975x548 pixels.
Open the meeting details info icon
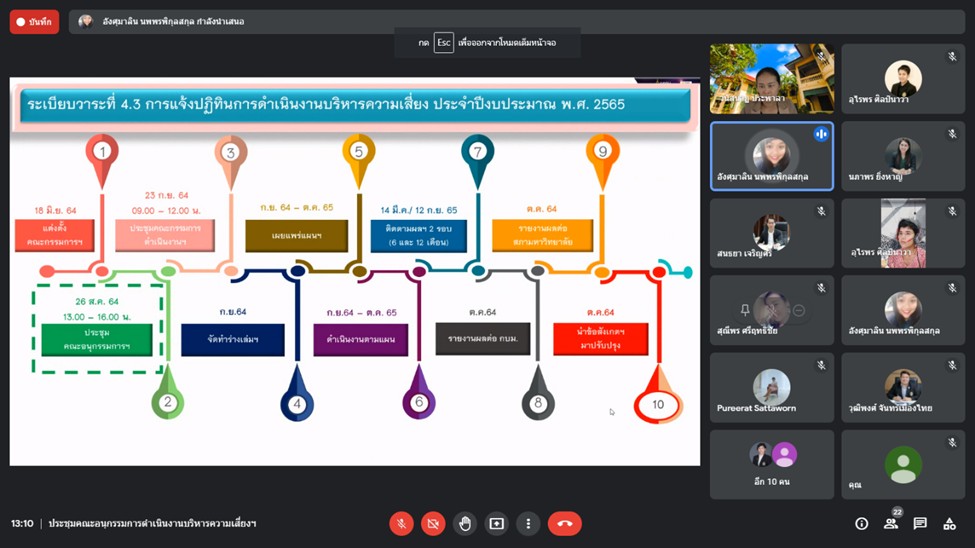point(861,524)
